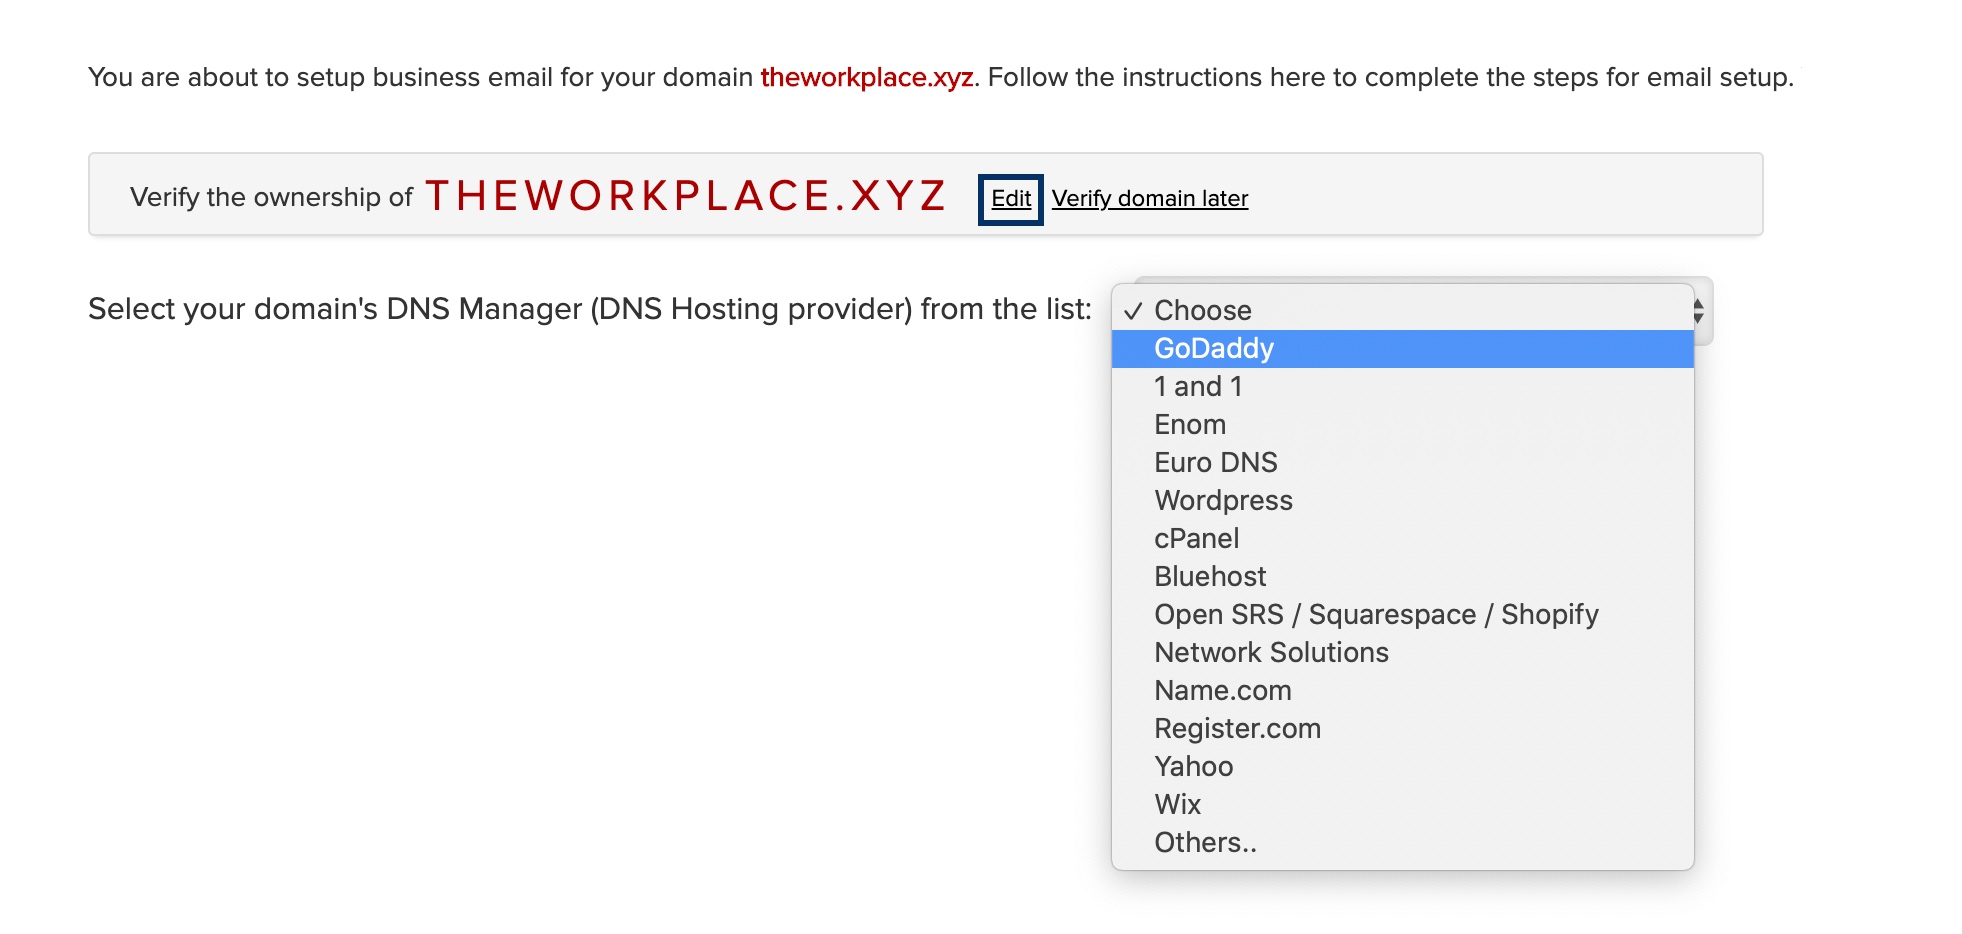The height and width of the screenshot is (934, 1962).
Task: Select Register.com provider
Action: [x=1402, y=728]
